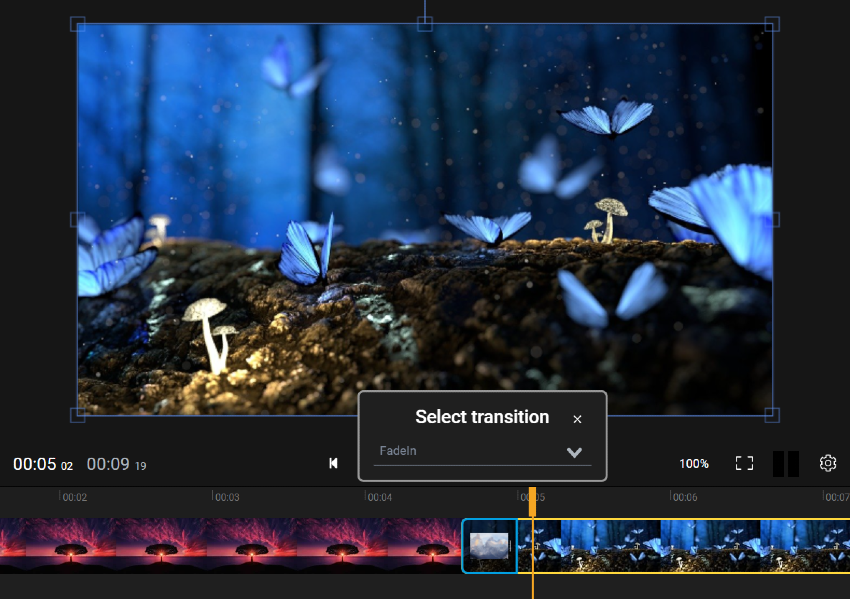Click the current time 00:05 display
The height and width of the screenshot is (599, 850).
click(42, 464)
